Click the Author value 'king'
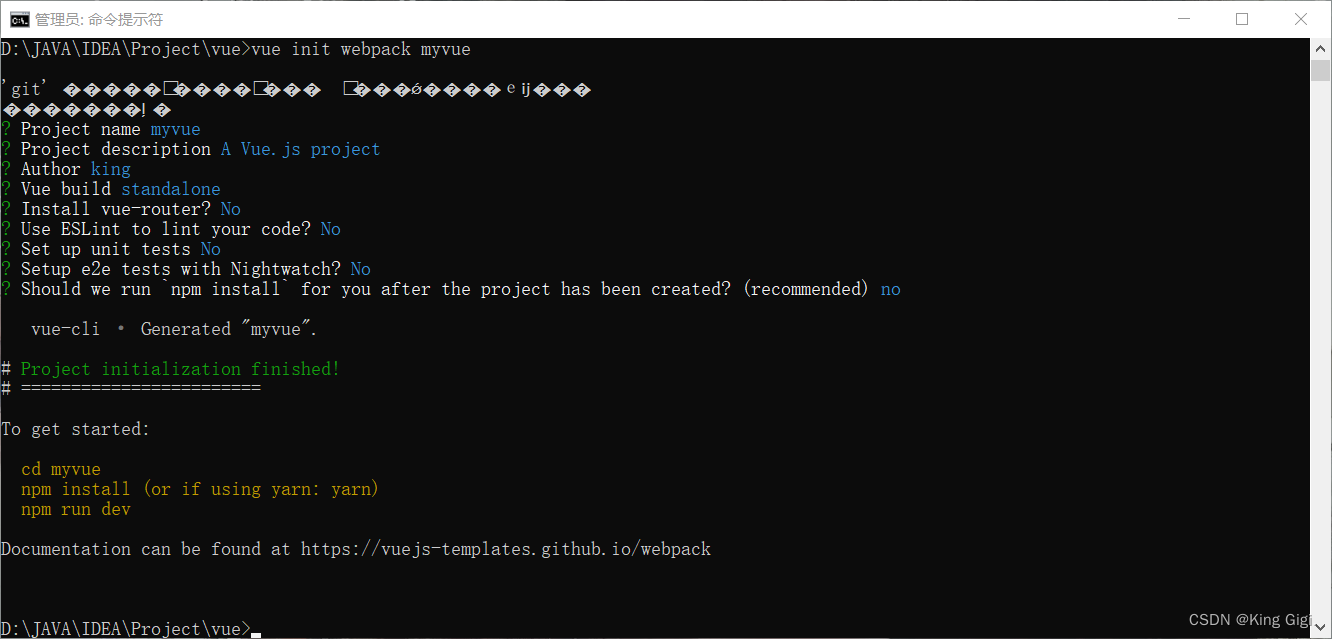1332x639 pixels. click(111, 169)
